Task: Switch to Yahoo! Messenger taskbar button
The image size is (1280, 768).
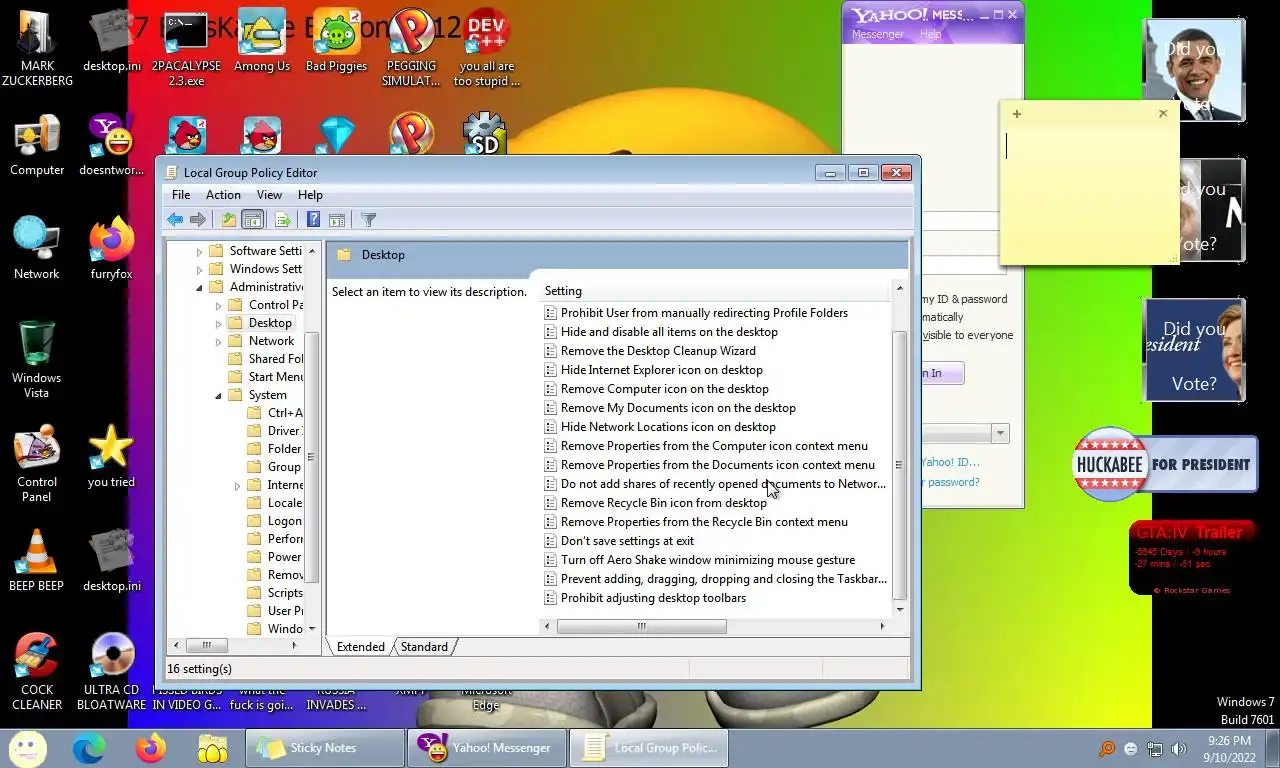Action: pos(485,748)
